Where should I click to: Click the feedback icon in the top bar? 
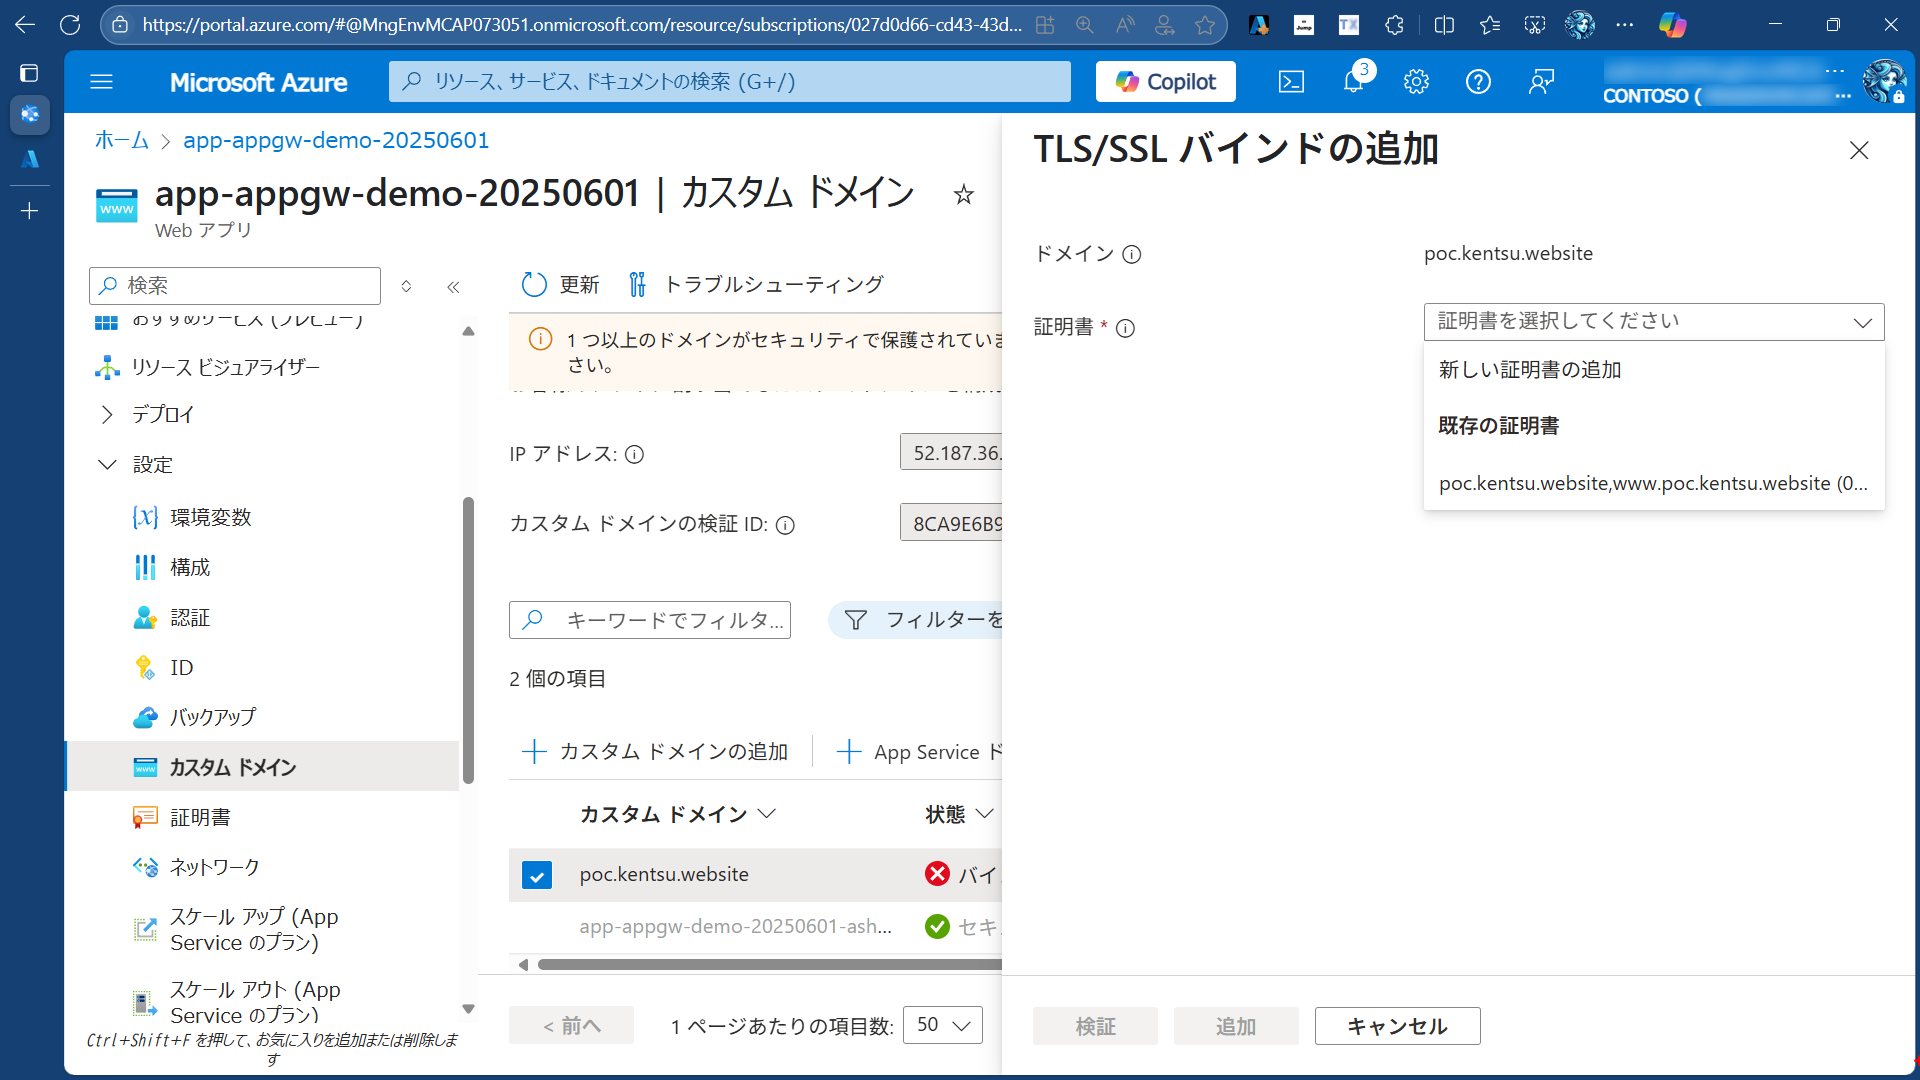pyautogui.click(x=1541, y=81)
